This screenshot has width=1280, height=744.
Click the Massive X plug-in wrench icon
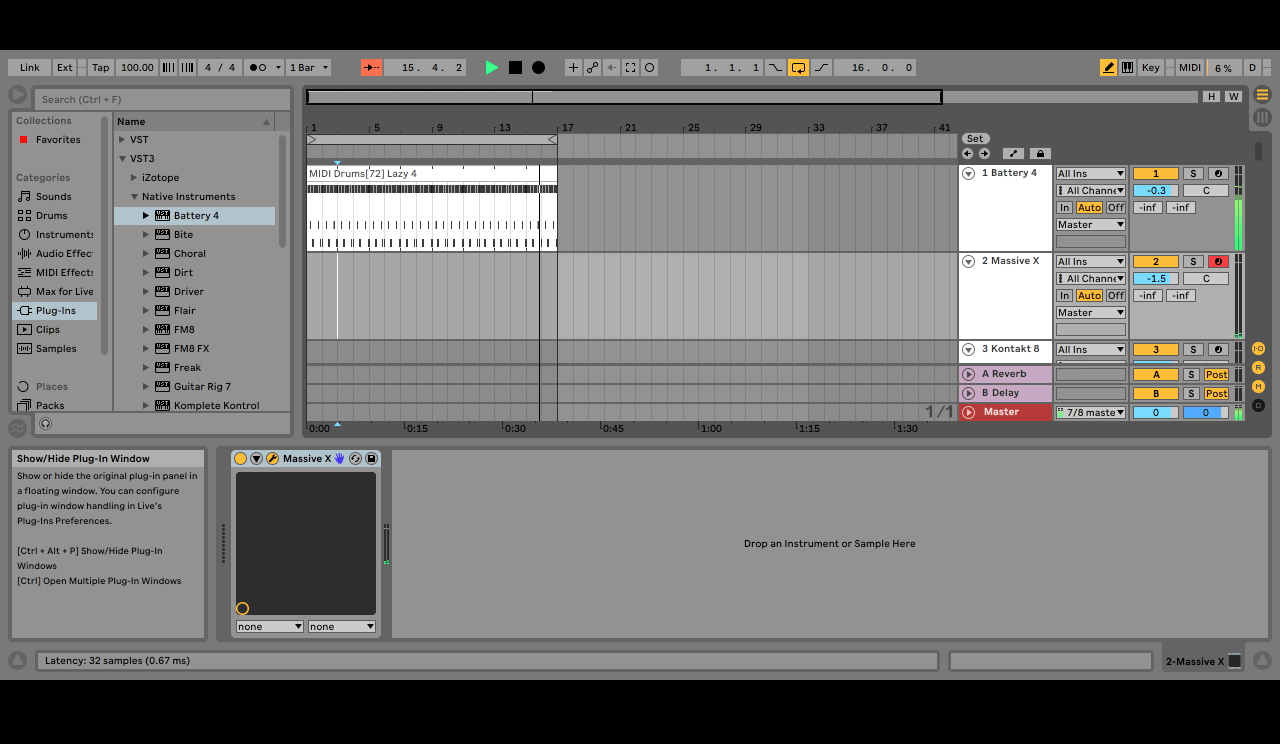272,459
